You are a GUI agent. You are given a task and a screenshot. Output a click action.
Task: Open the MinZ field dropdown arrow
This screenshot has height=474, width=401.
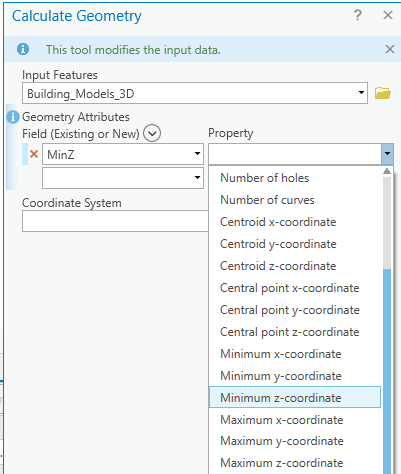pyautogui.click(x=197, y=154)
